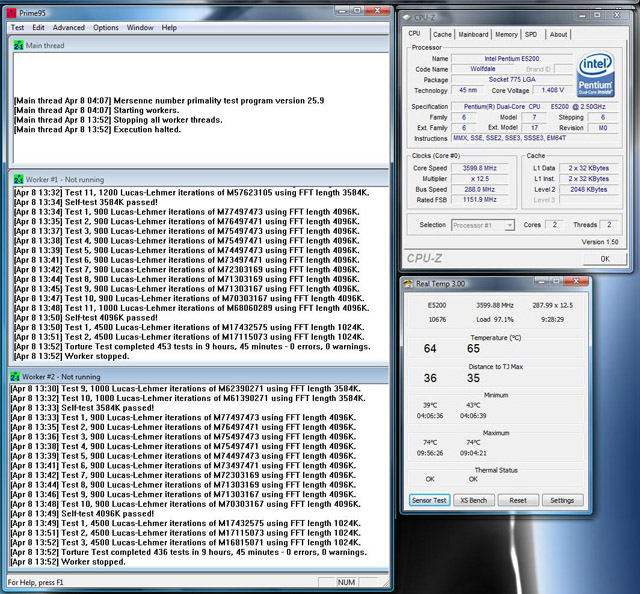Click the Reset button in Real Temp
Image resolution: width=640 pixels, height=594 pixels.
pos(518,501)
